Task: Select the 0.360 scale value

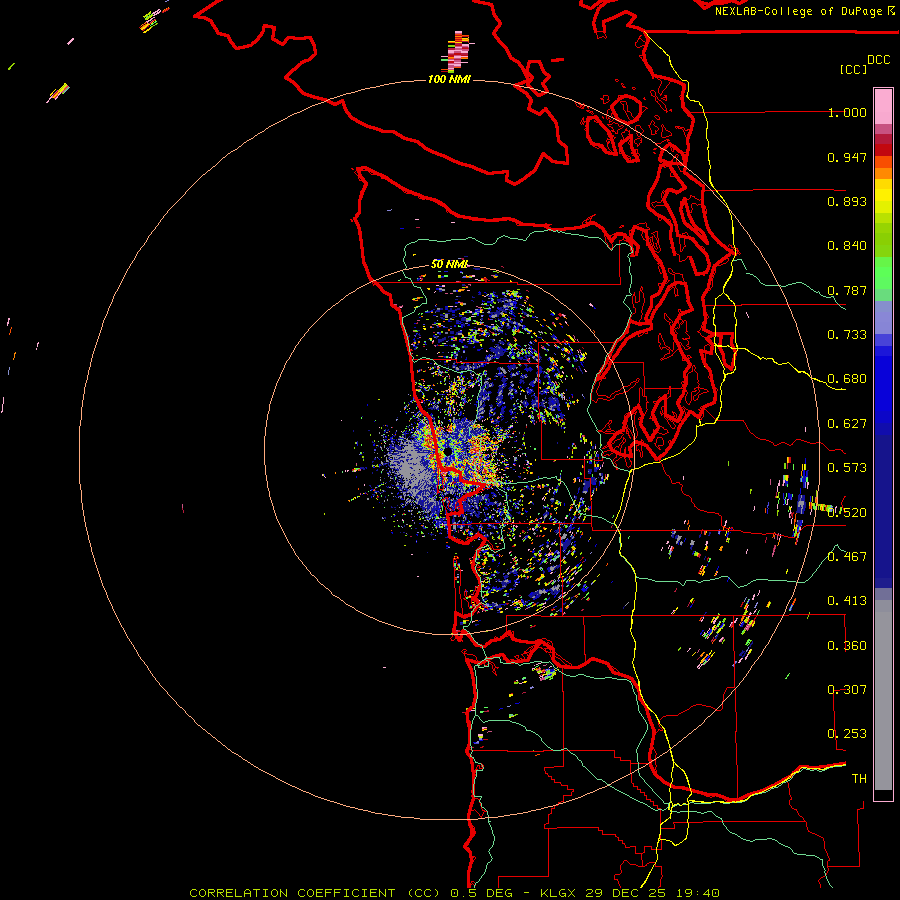Action: pos(847,646)
